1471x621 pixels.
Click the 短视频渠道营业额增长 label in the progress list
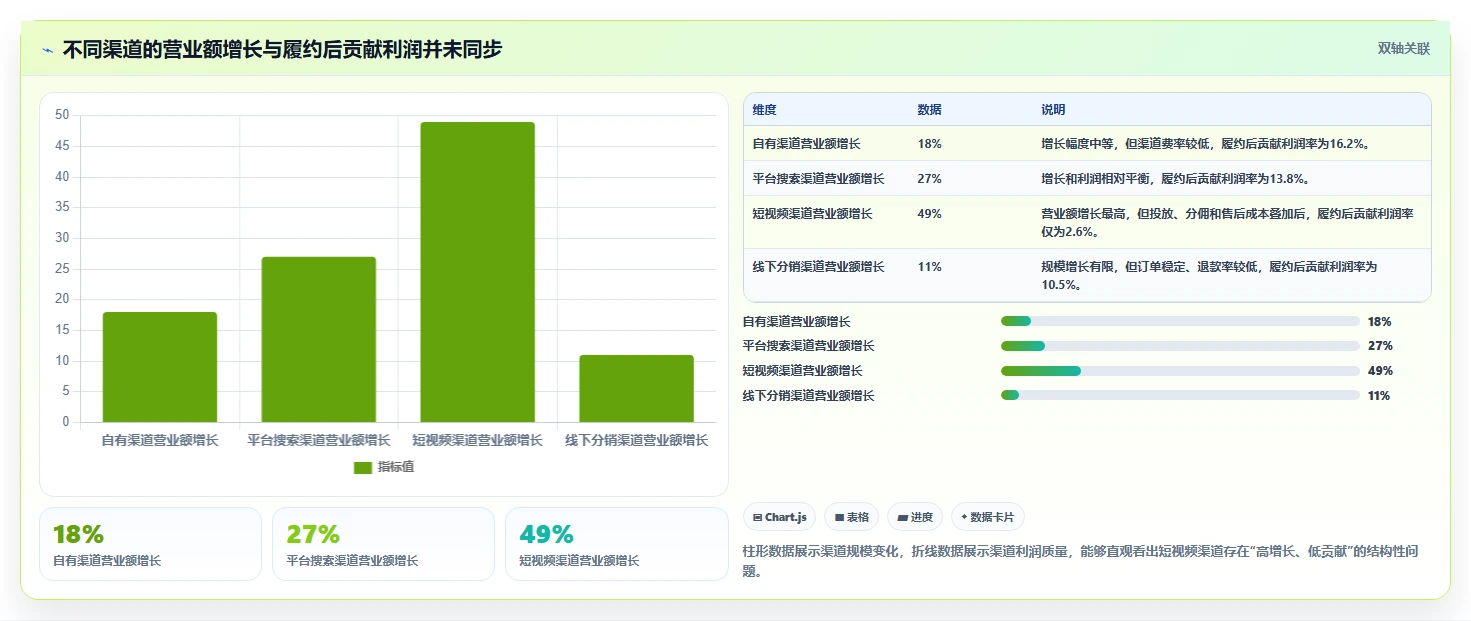(802, 371)
